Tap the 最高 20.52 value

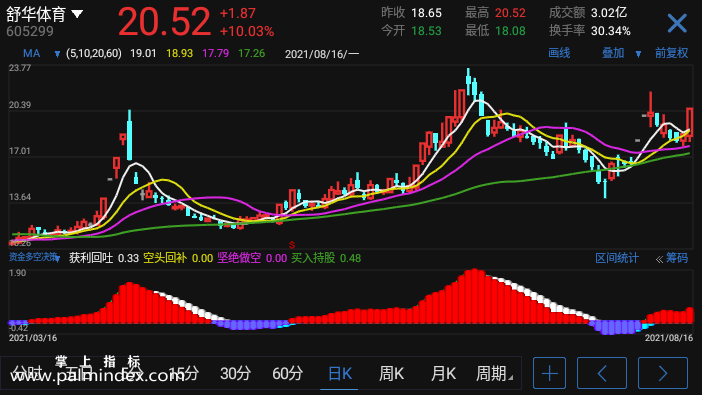click(x=510, y=13)
